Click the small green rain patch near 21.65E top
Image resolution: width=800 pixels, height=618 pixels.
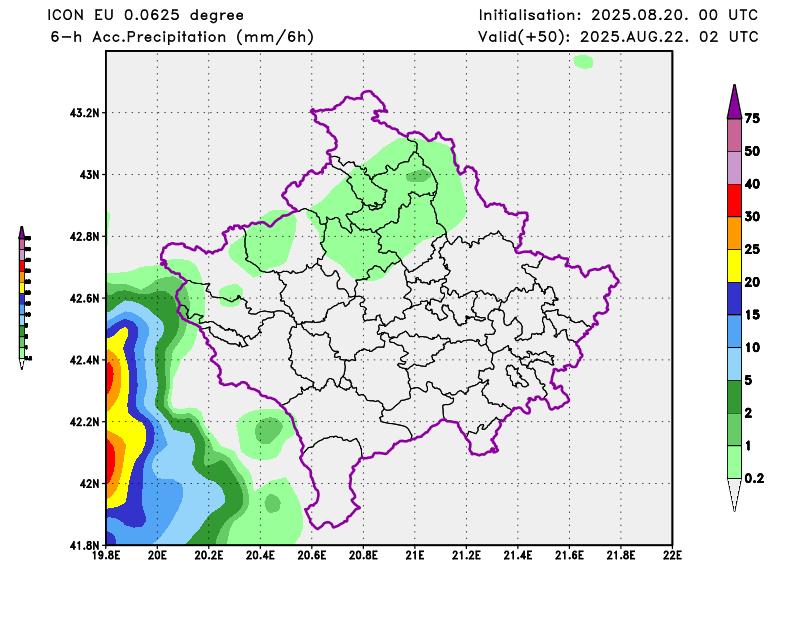583,62
